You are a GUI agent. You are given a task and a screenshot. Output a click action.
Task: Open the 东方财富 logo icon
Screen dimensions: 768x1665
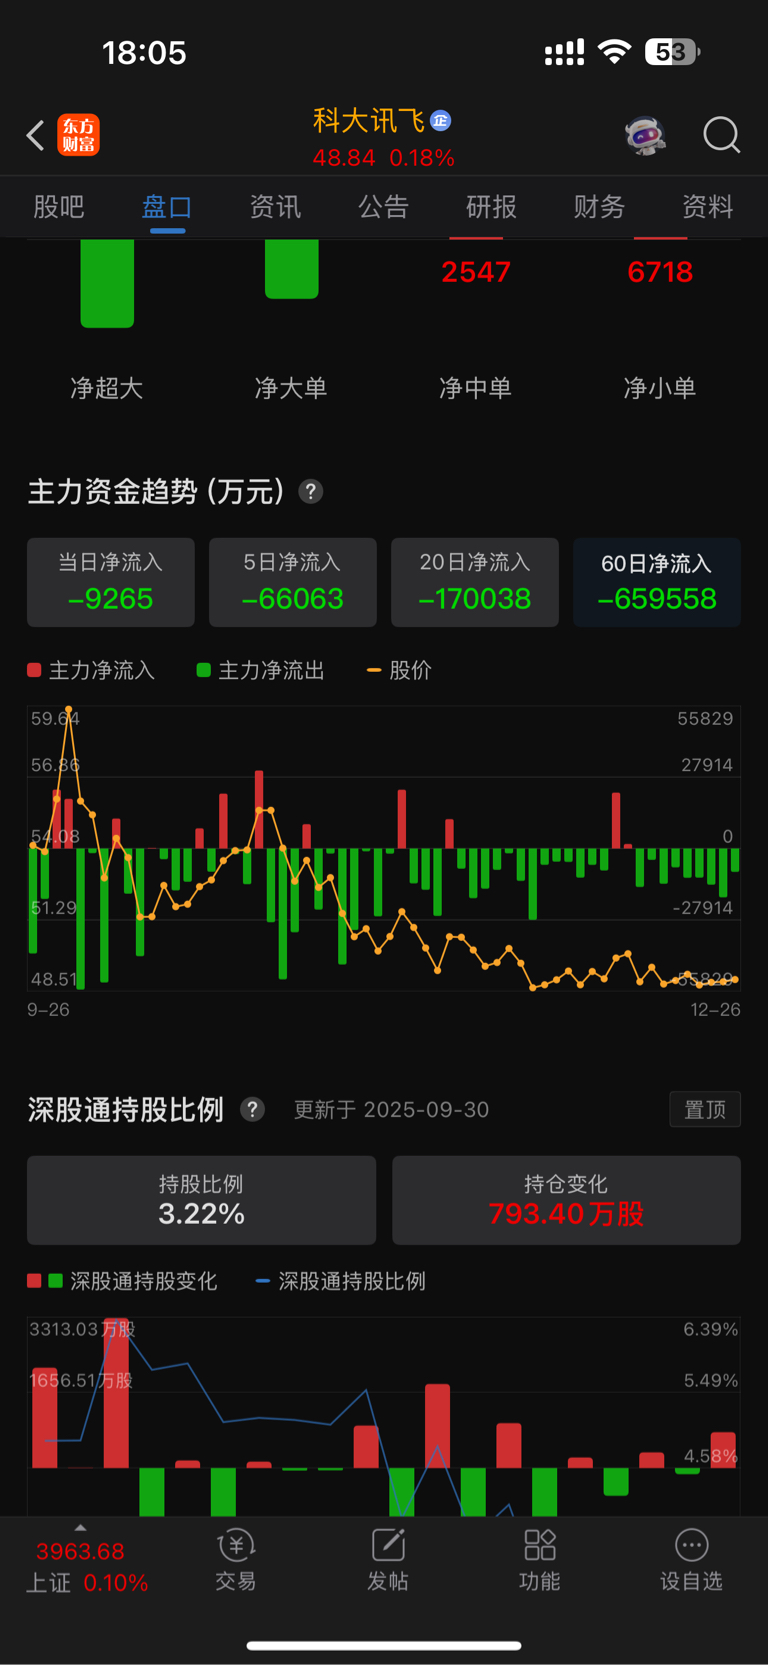click(79, 135)
